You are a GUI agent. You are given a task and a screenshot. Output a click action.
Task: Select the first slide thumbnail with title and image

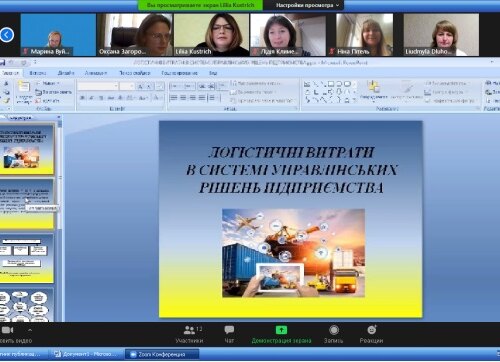coord(26,149)
